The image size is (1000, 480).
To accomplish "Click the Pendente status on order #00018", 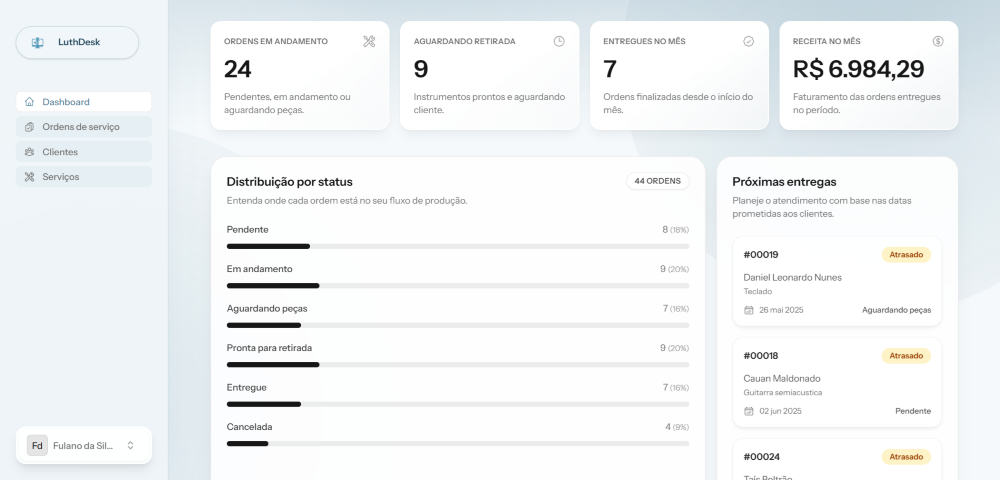I will tap(913, 411).
